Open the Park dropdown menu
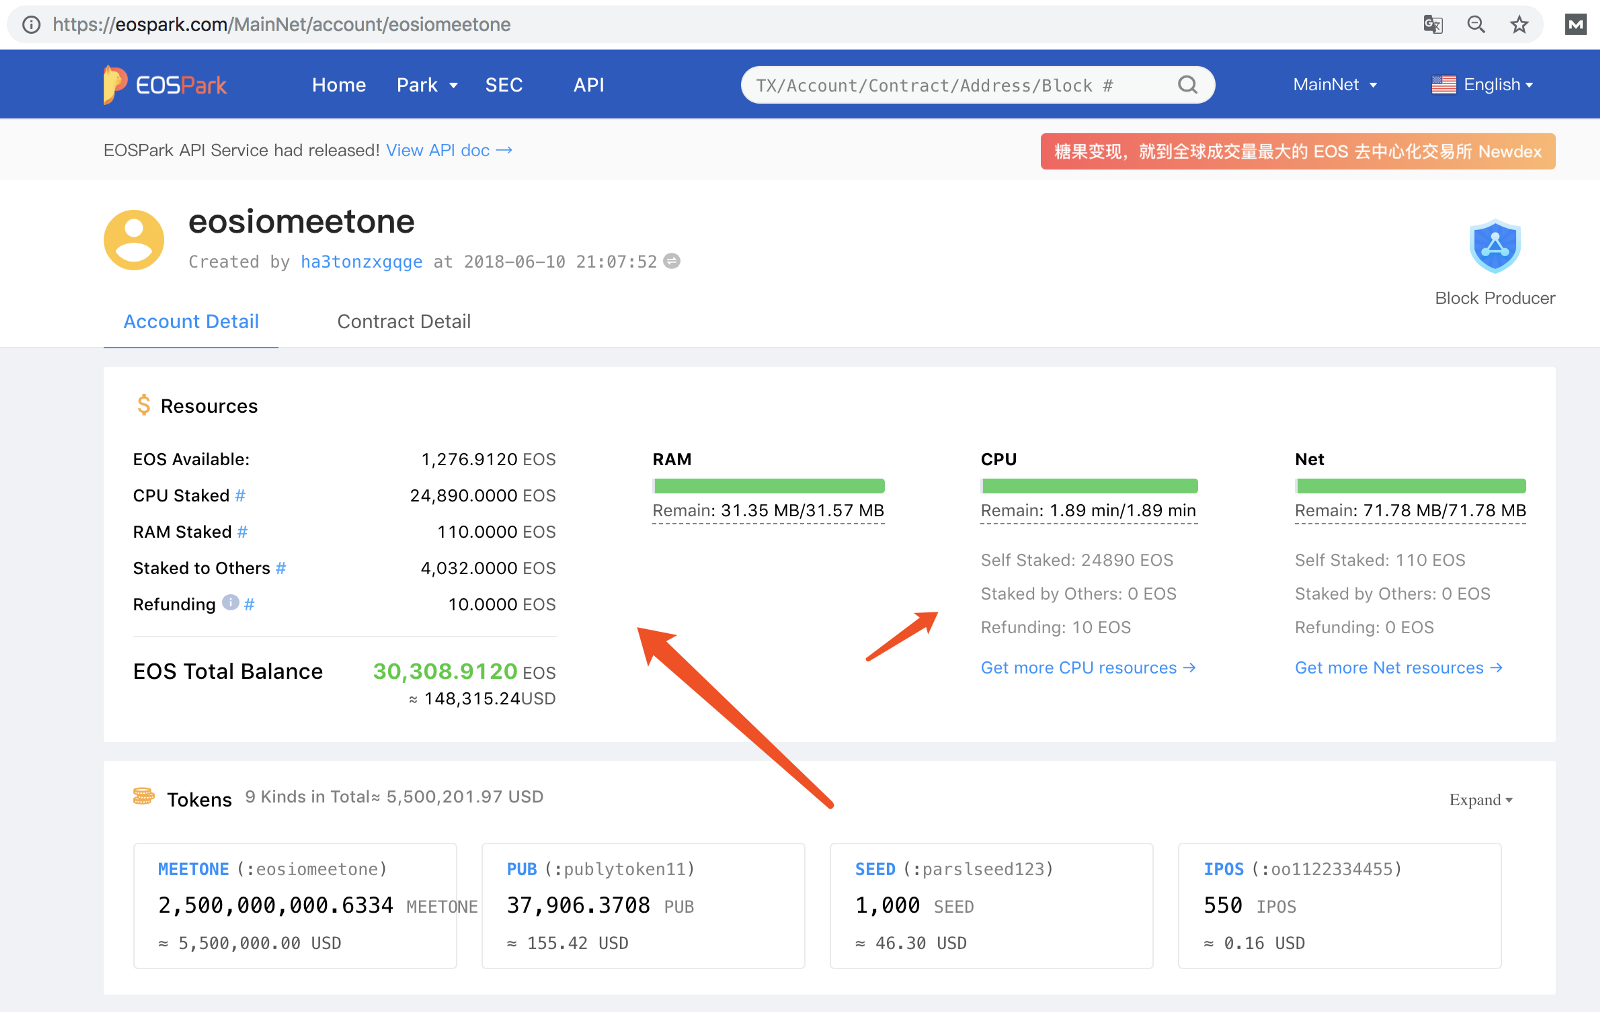 [x=427, y=85]
